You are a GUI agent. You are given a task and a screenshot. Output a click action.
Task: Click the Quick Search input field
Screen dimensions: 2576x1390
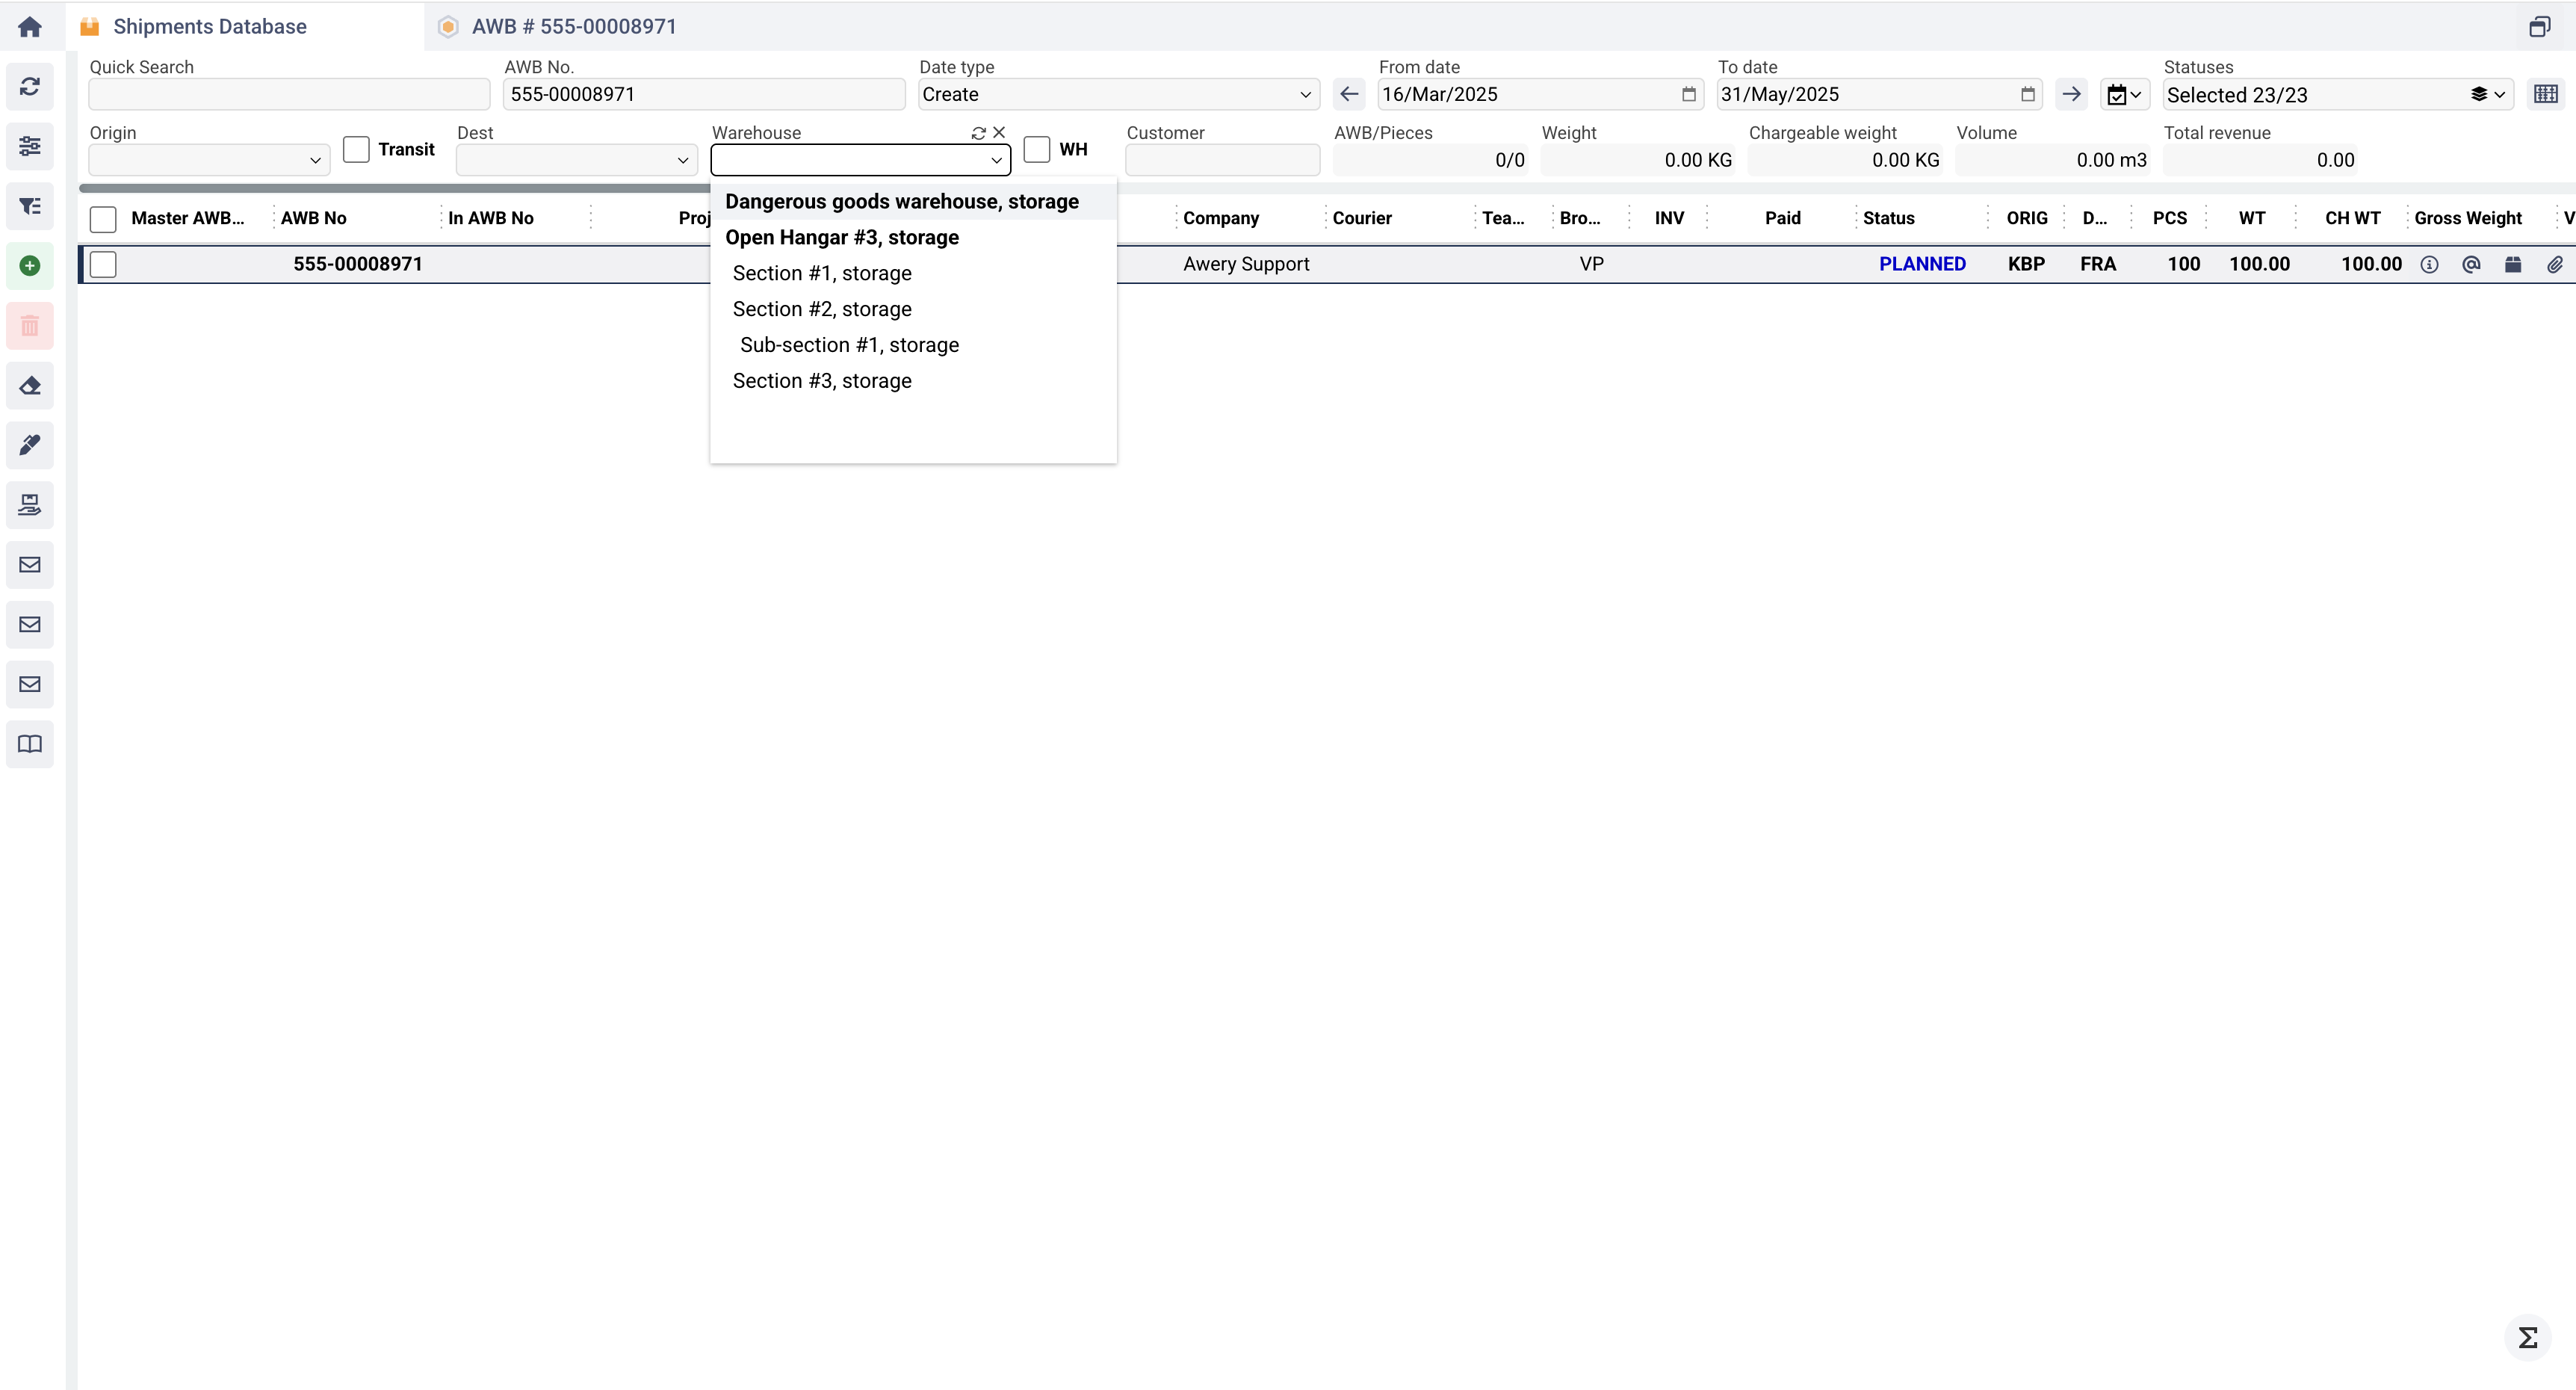click(x=289, y=94)
